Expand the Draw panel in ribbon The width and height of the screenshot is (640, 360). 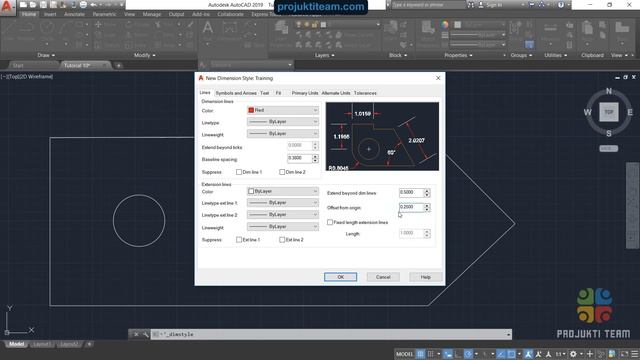(46, 55)
